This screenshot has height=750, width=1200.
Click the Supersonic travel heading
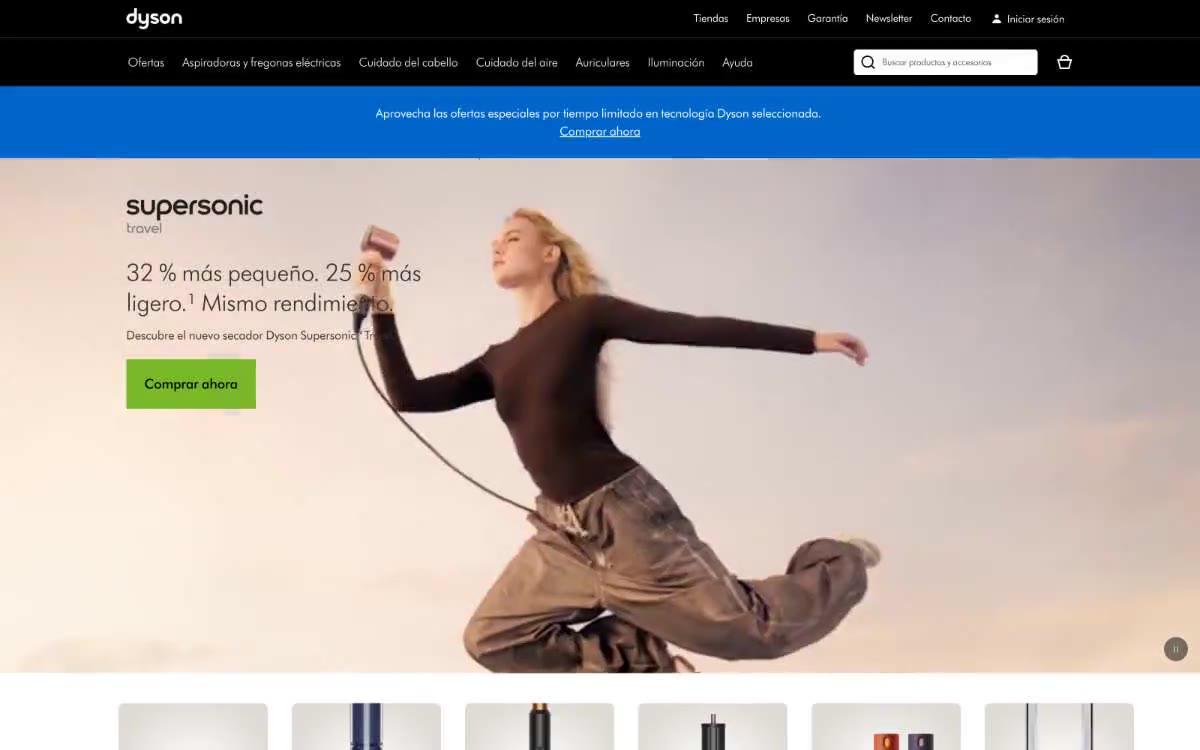[x=194, y=214]
